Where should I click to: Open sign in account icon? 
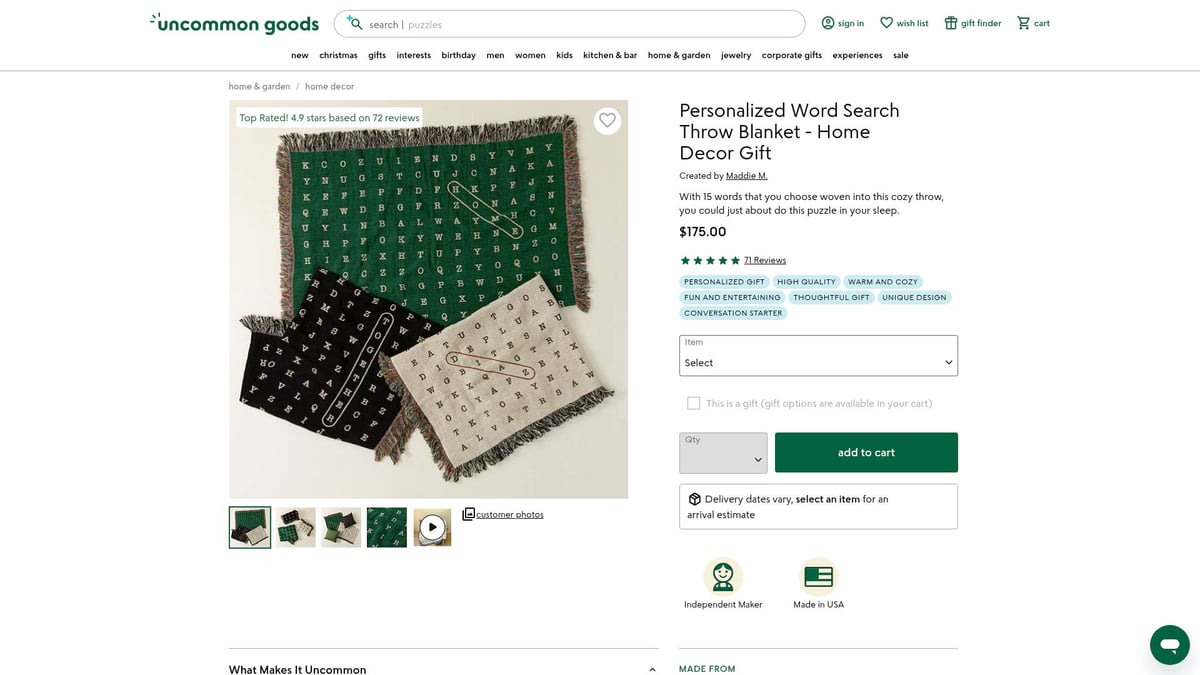828,23
